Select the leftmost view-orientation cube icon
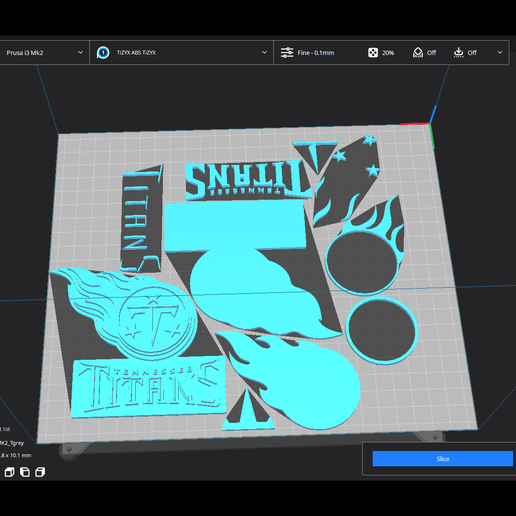This screenshot has width=516, height=516. 9,472
